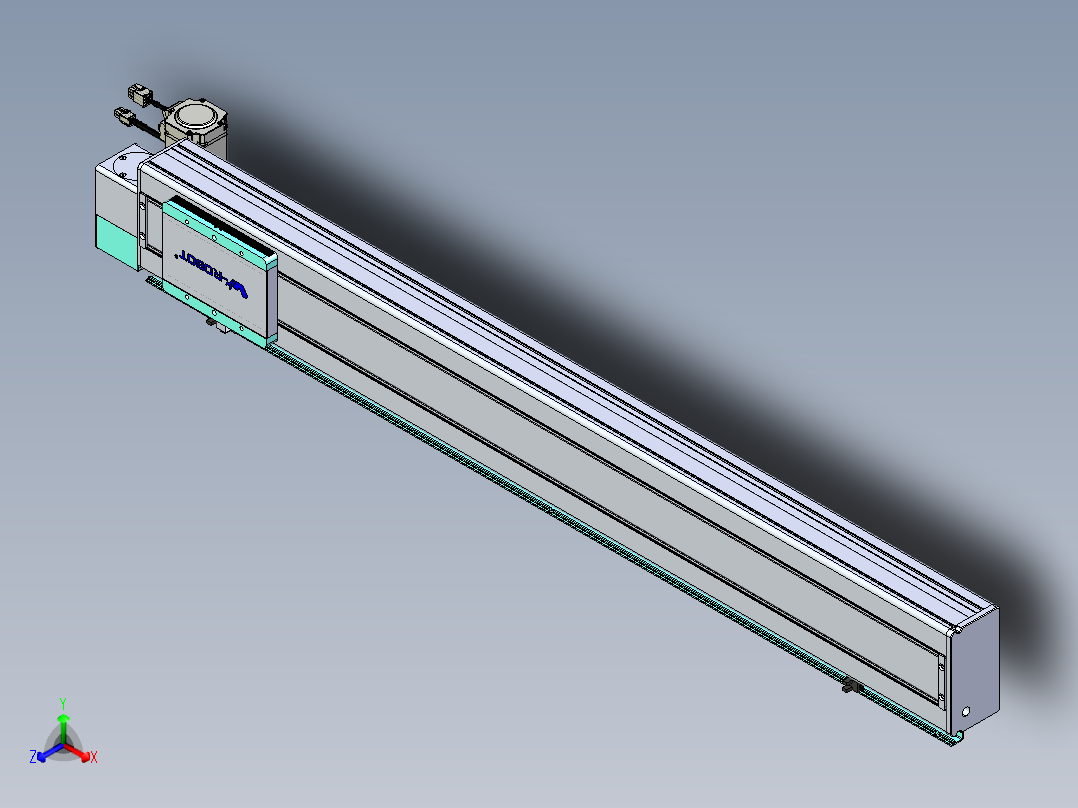Click the round hole on the far end cap
This screenshot has width=1078, height=808.
pyautogui.click(x=966, y=712)
